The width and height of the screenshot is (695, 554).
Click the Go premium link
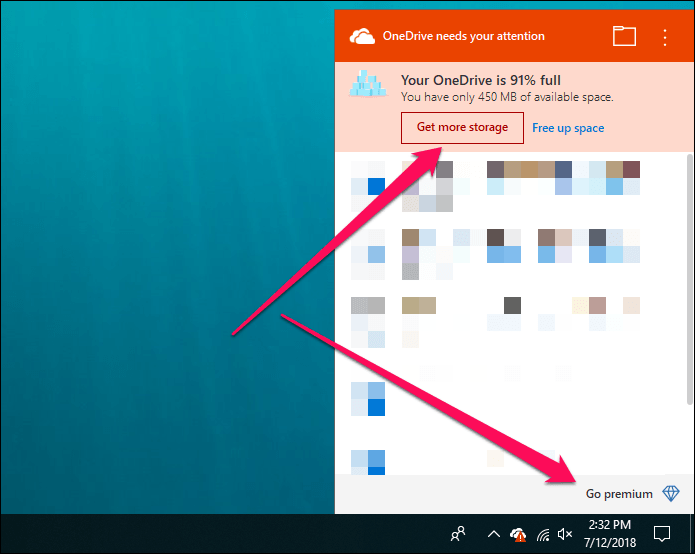[619, 494]
